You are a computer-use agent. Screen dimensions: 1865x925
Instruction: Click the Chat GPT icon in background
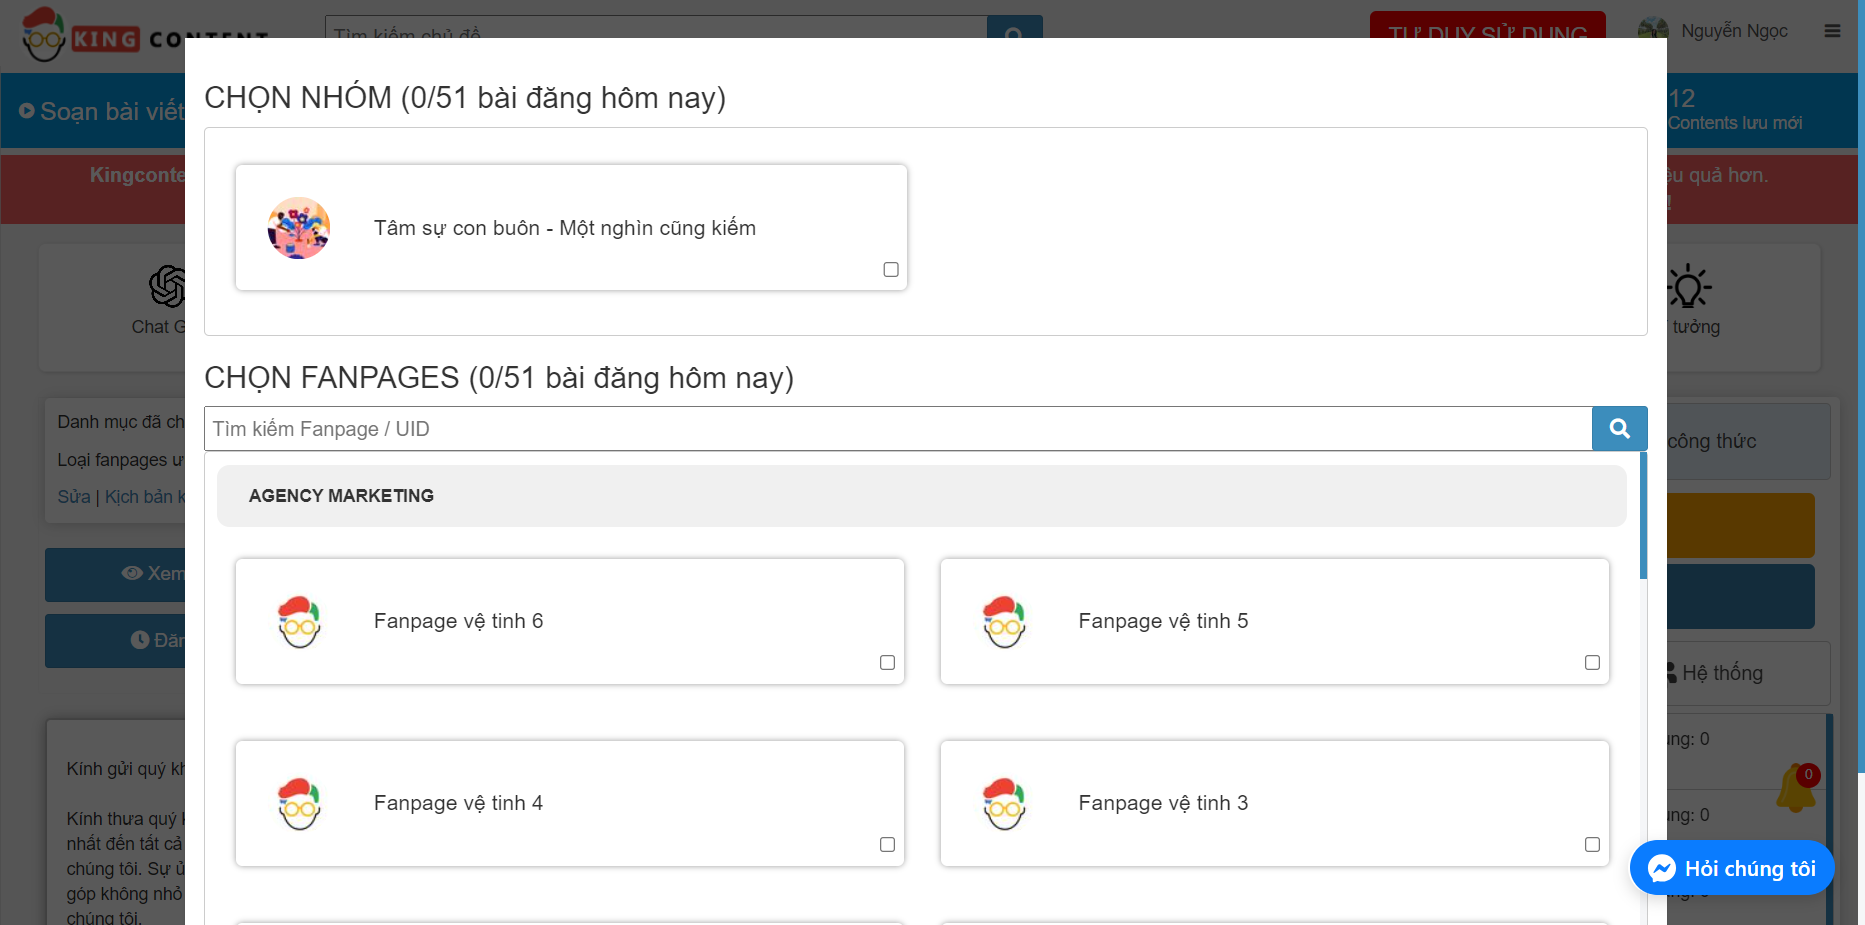[x=167, y=286]
